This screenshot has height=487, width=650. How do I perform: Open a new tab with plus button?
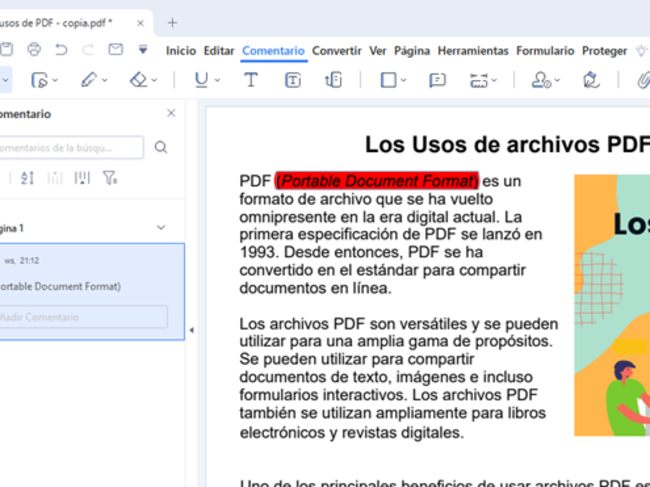(172, 22)
